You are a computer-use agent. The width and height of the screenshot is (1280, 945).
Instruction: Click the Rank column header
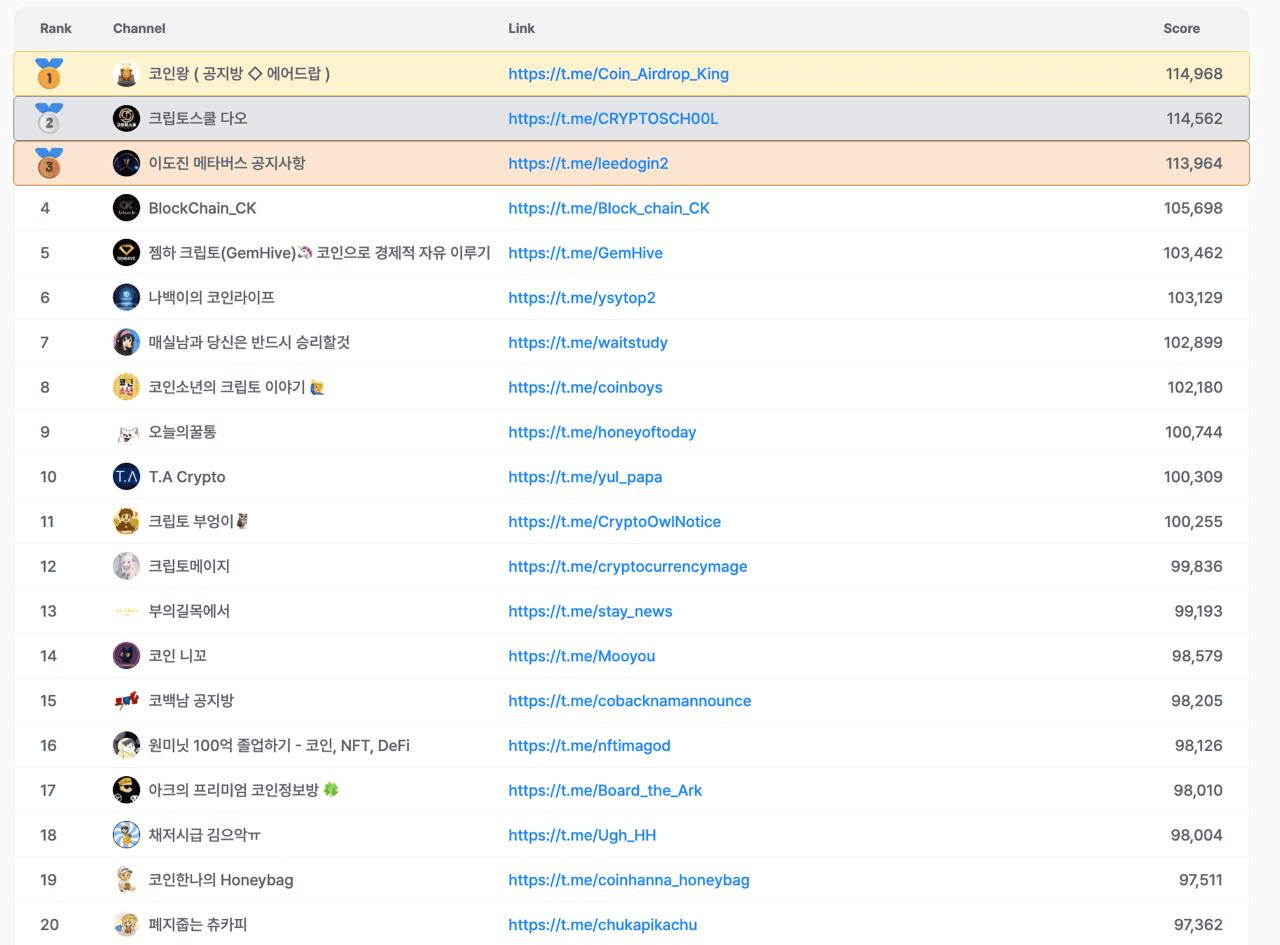pyautogui.click(x=56, y=28)
